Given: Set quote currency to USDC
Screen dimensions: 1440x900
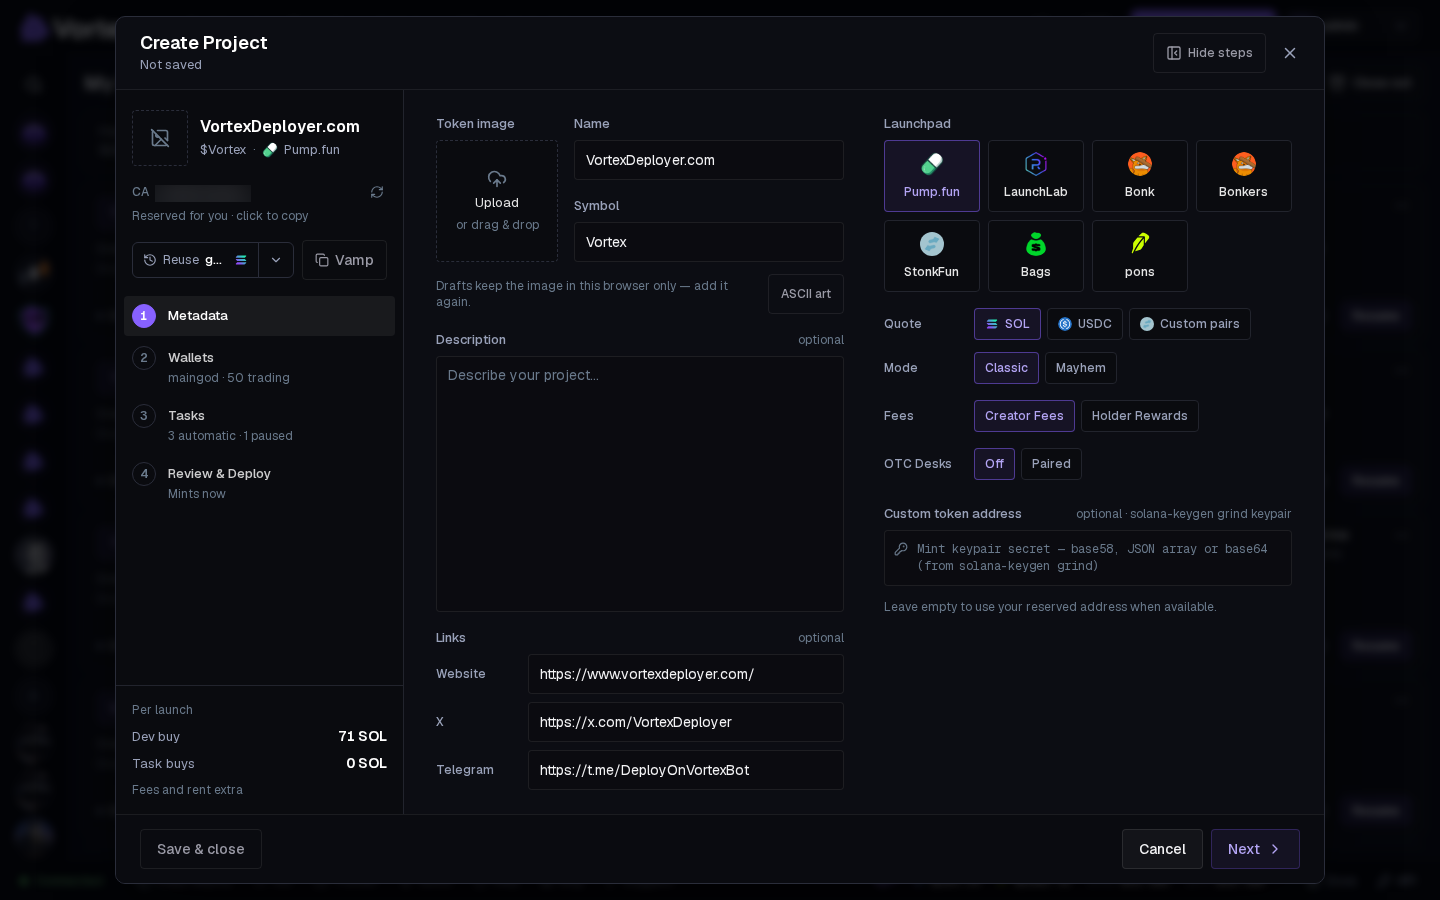Looking at the screenshot, I should click(x=1085, y=324).
